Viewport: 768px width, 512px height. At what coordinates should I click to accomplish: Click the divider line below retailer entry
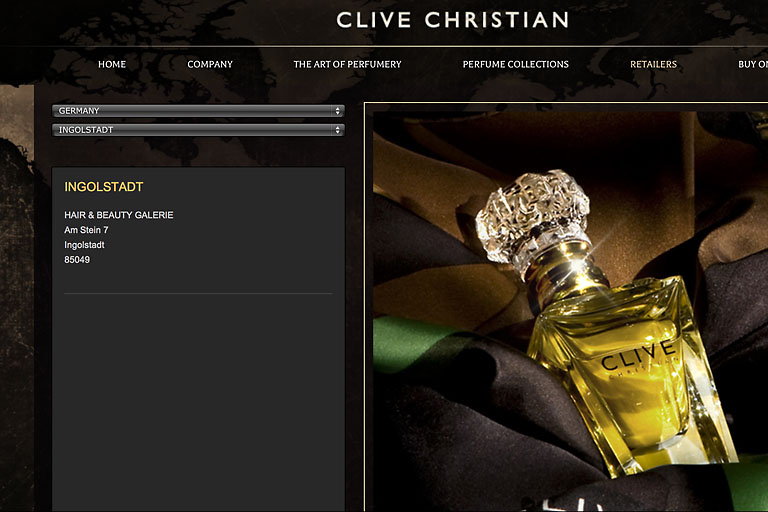click(198, 293)
